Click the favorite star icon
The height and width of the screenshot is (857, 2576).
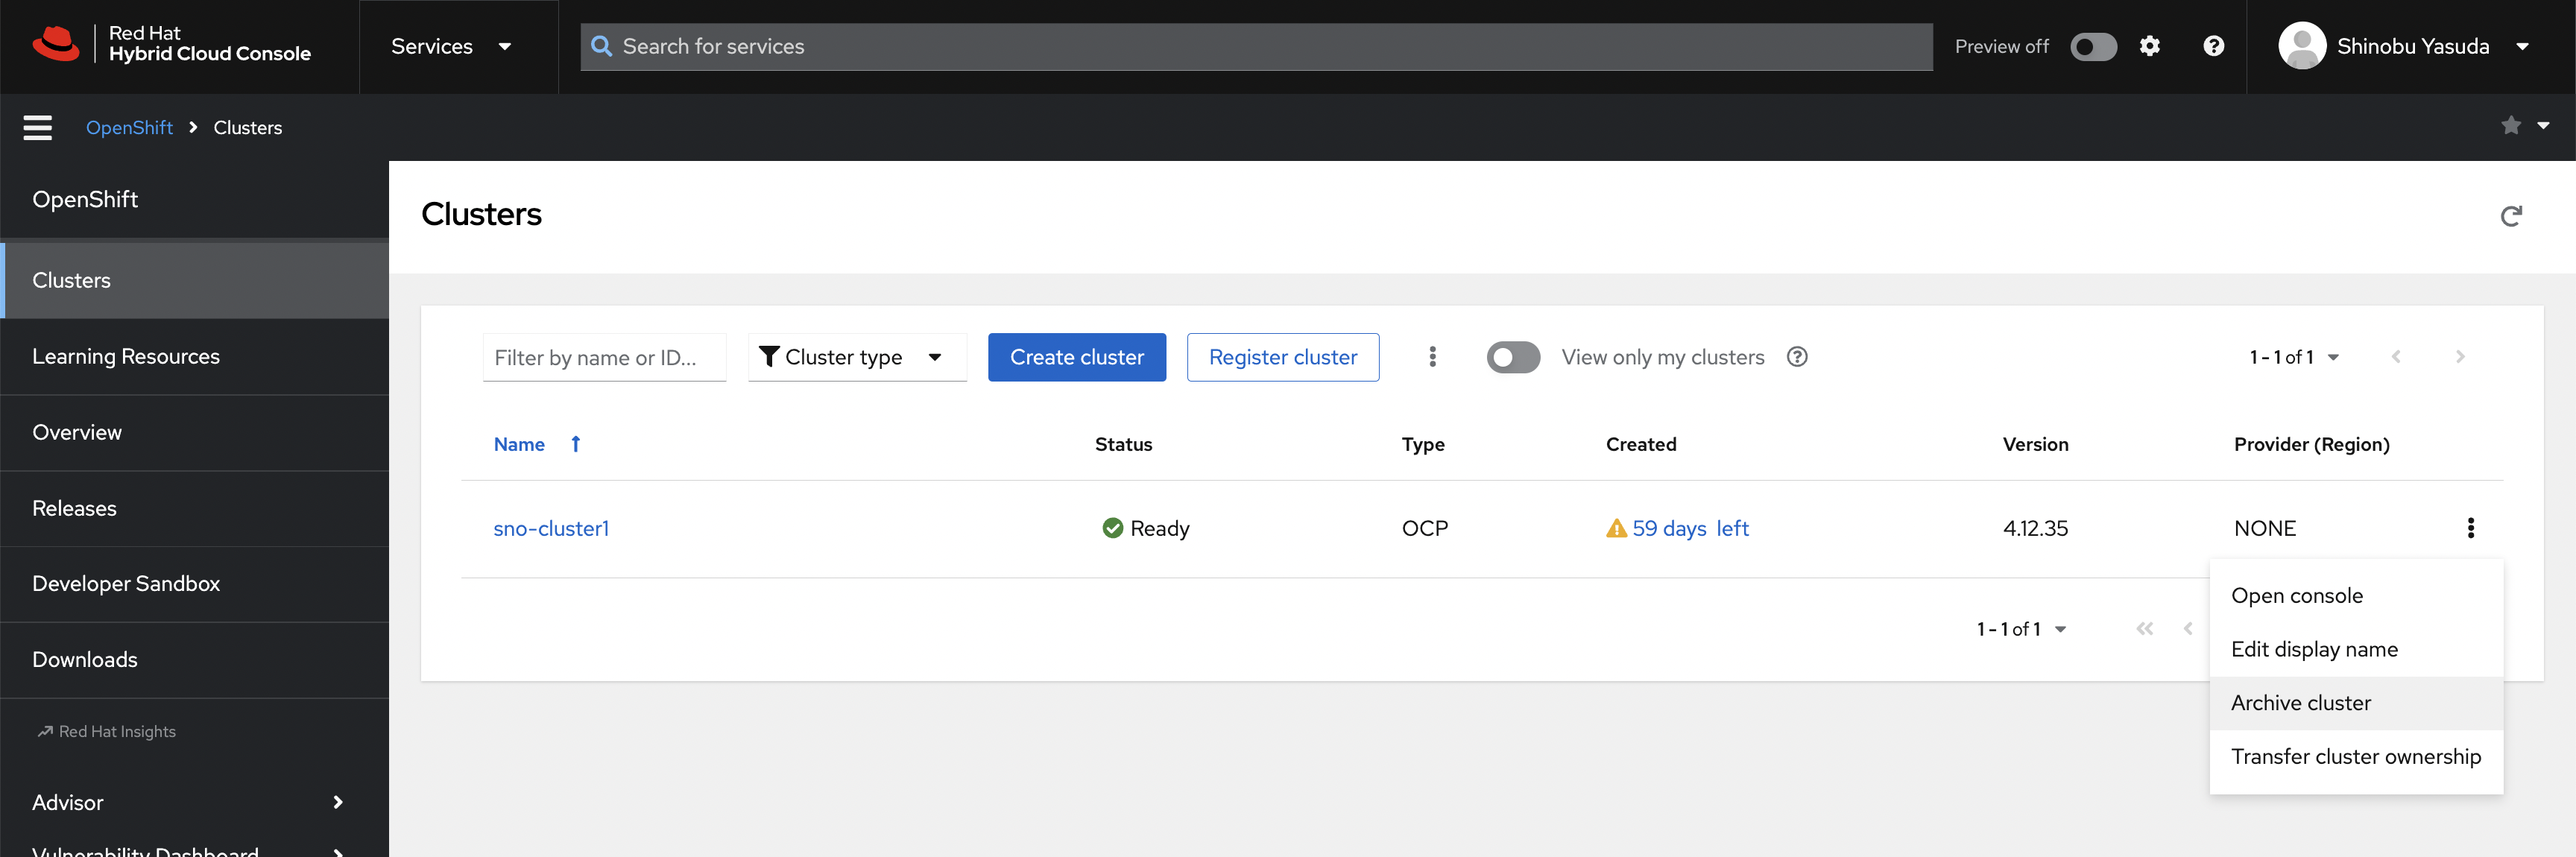(x=2510, y=126)
